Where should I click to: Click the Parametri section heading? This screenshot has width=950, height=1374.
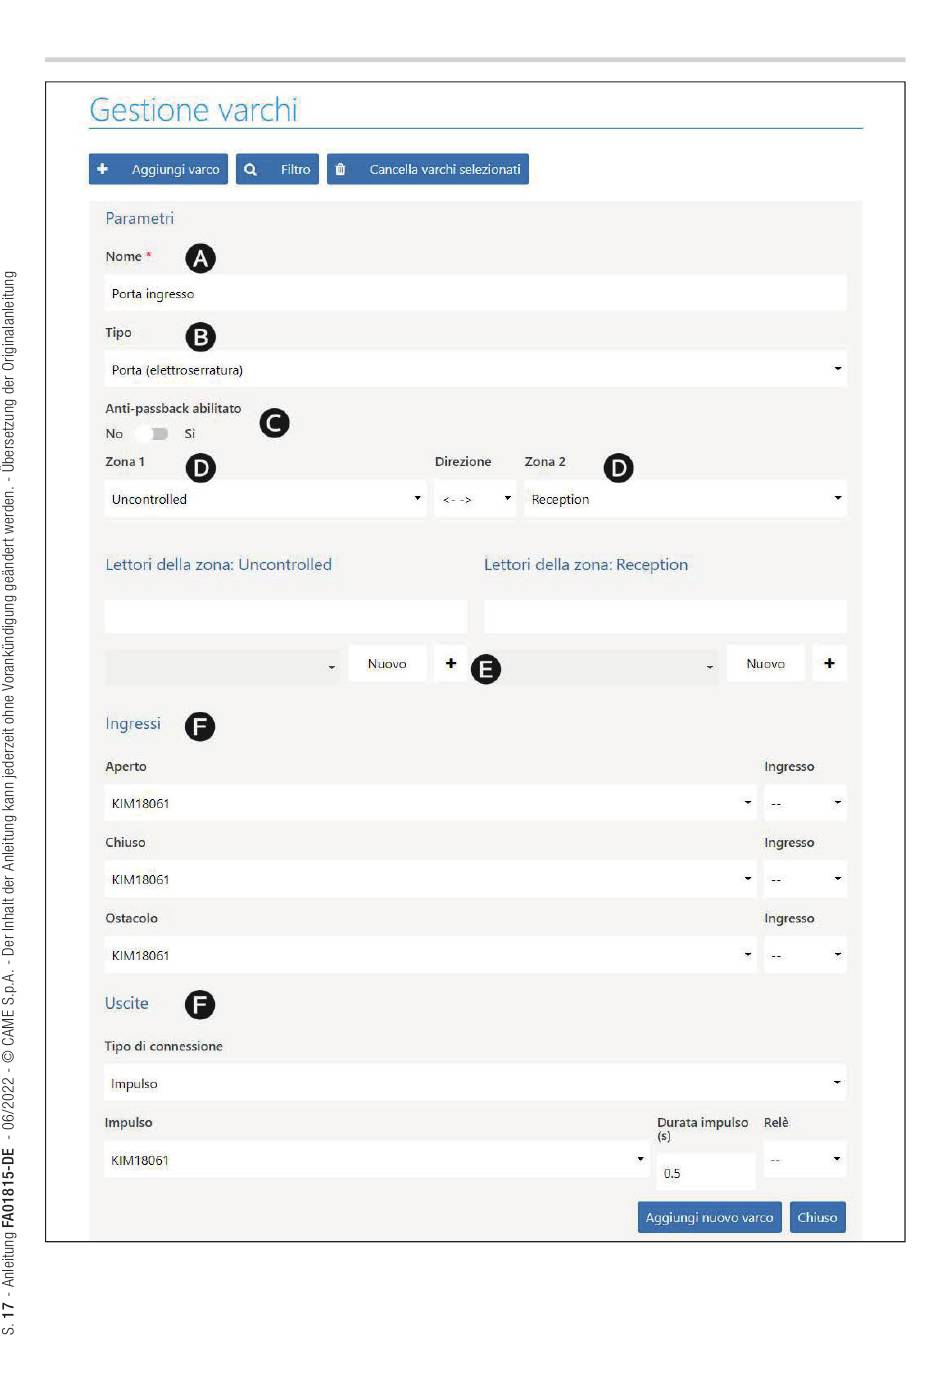[x=139, y=218]
